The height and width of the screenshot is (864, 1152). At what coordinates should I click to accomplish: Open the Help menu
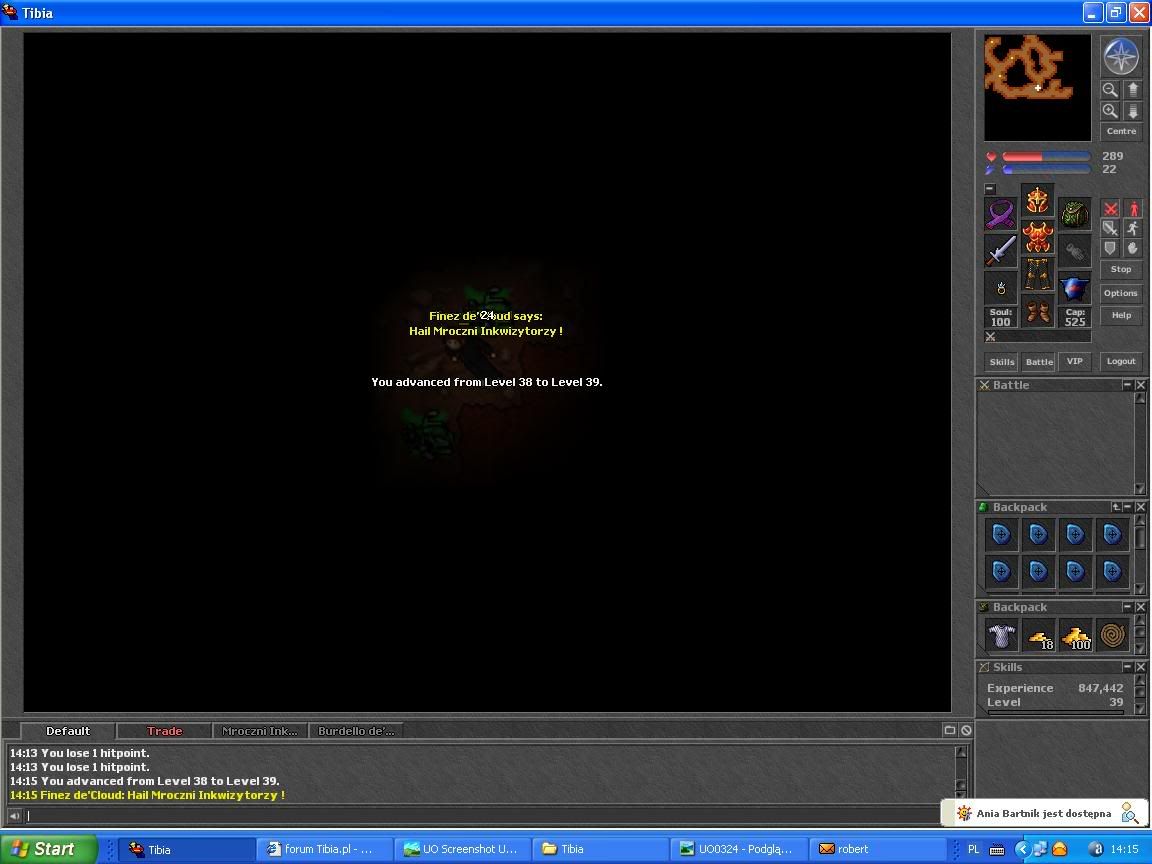(1121, 315)
